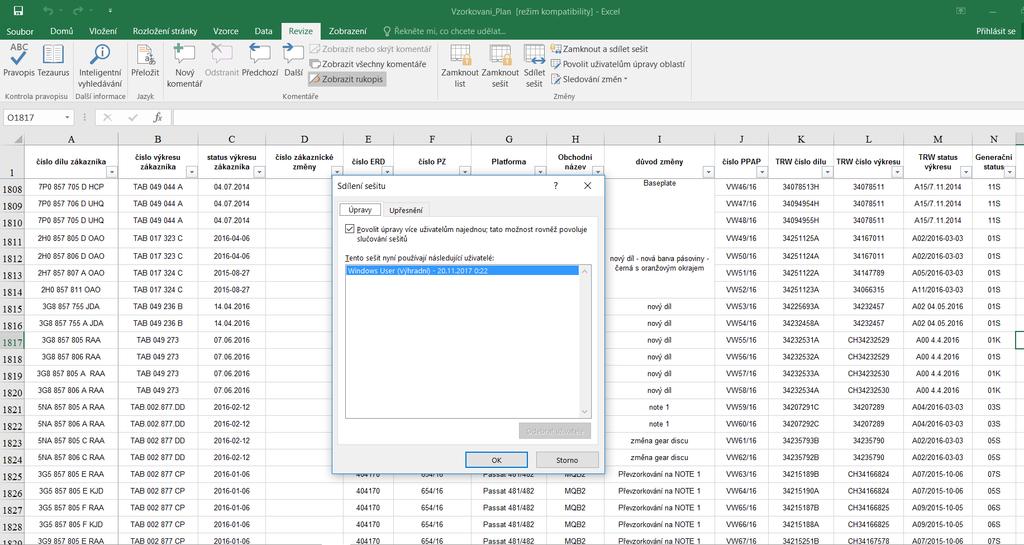Screen dimensions: 1024x545
Task: Select column L header
Action: coord(869,139)
